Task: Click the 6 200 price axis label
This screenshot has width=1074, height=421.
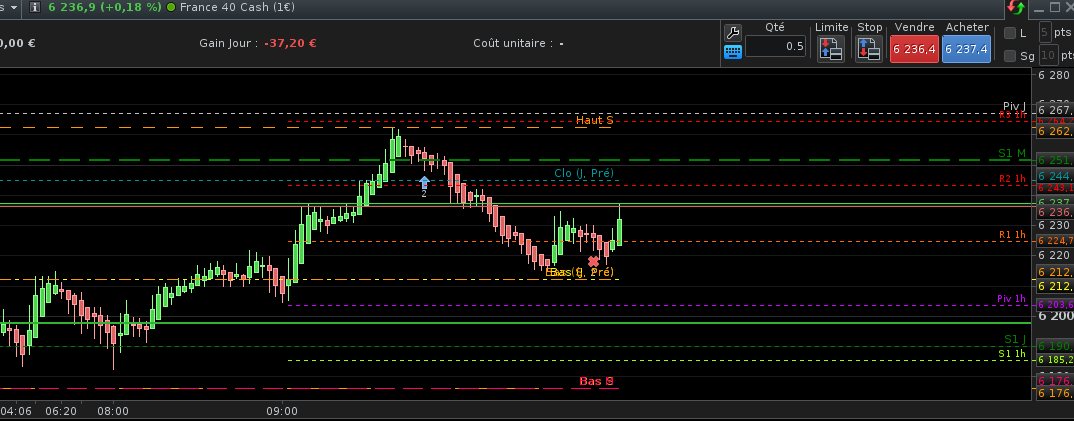Action: pyautogui.click(x=1055, y=316)
